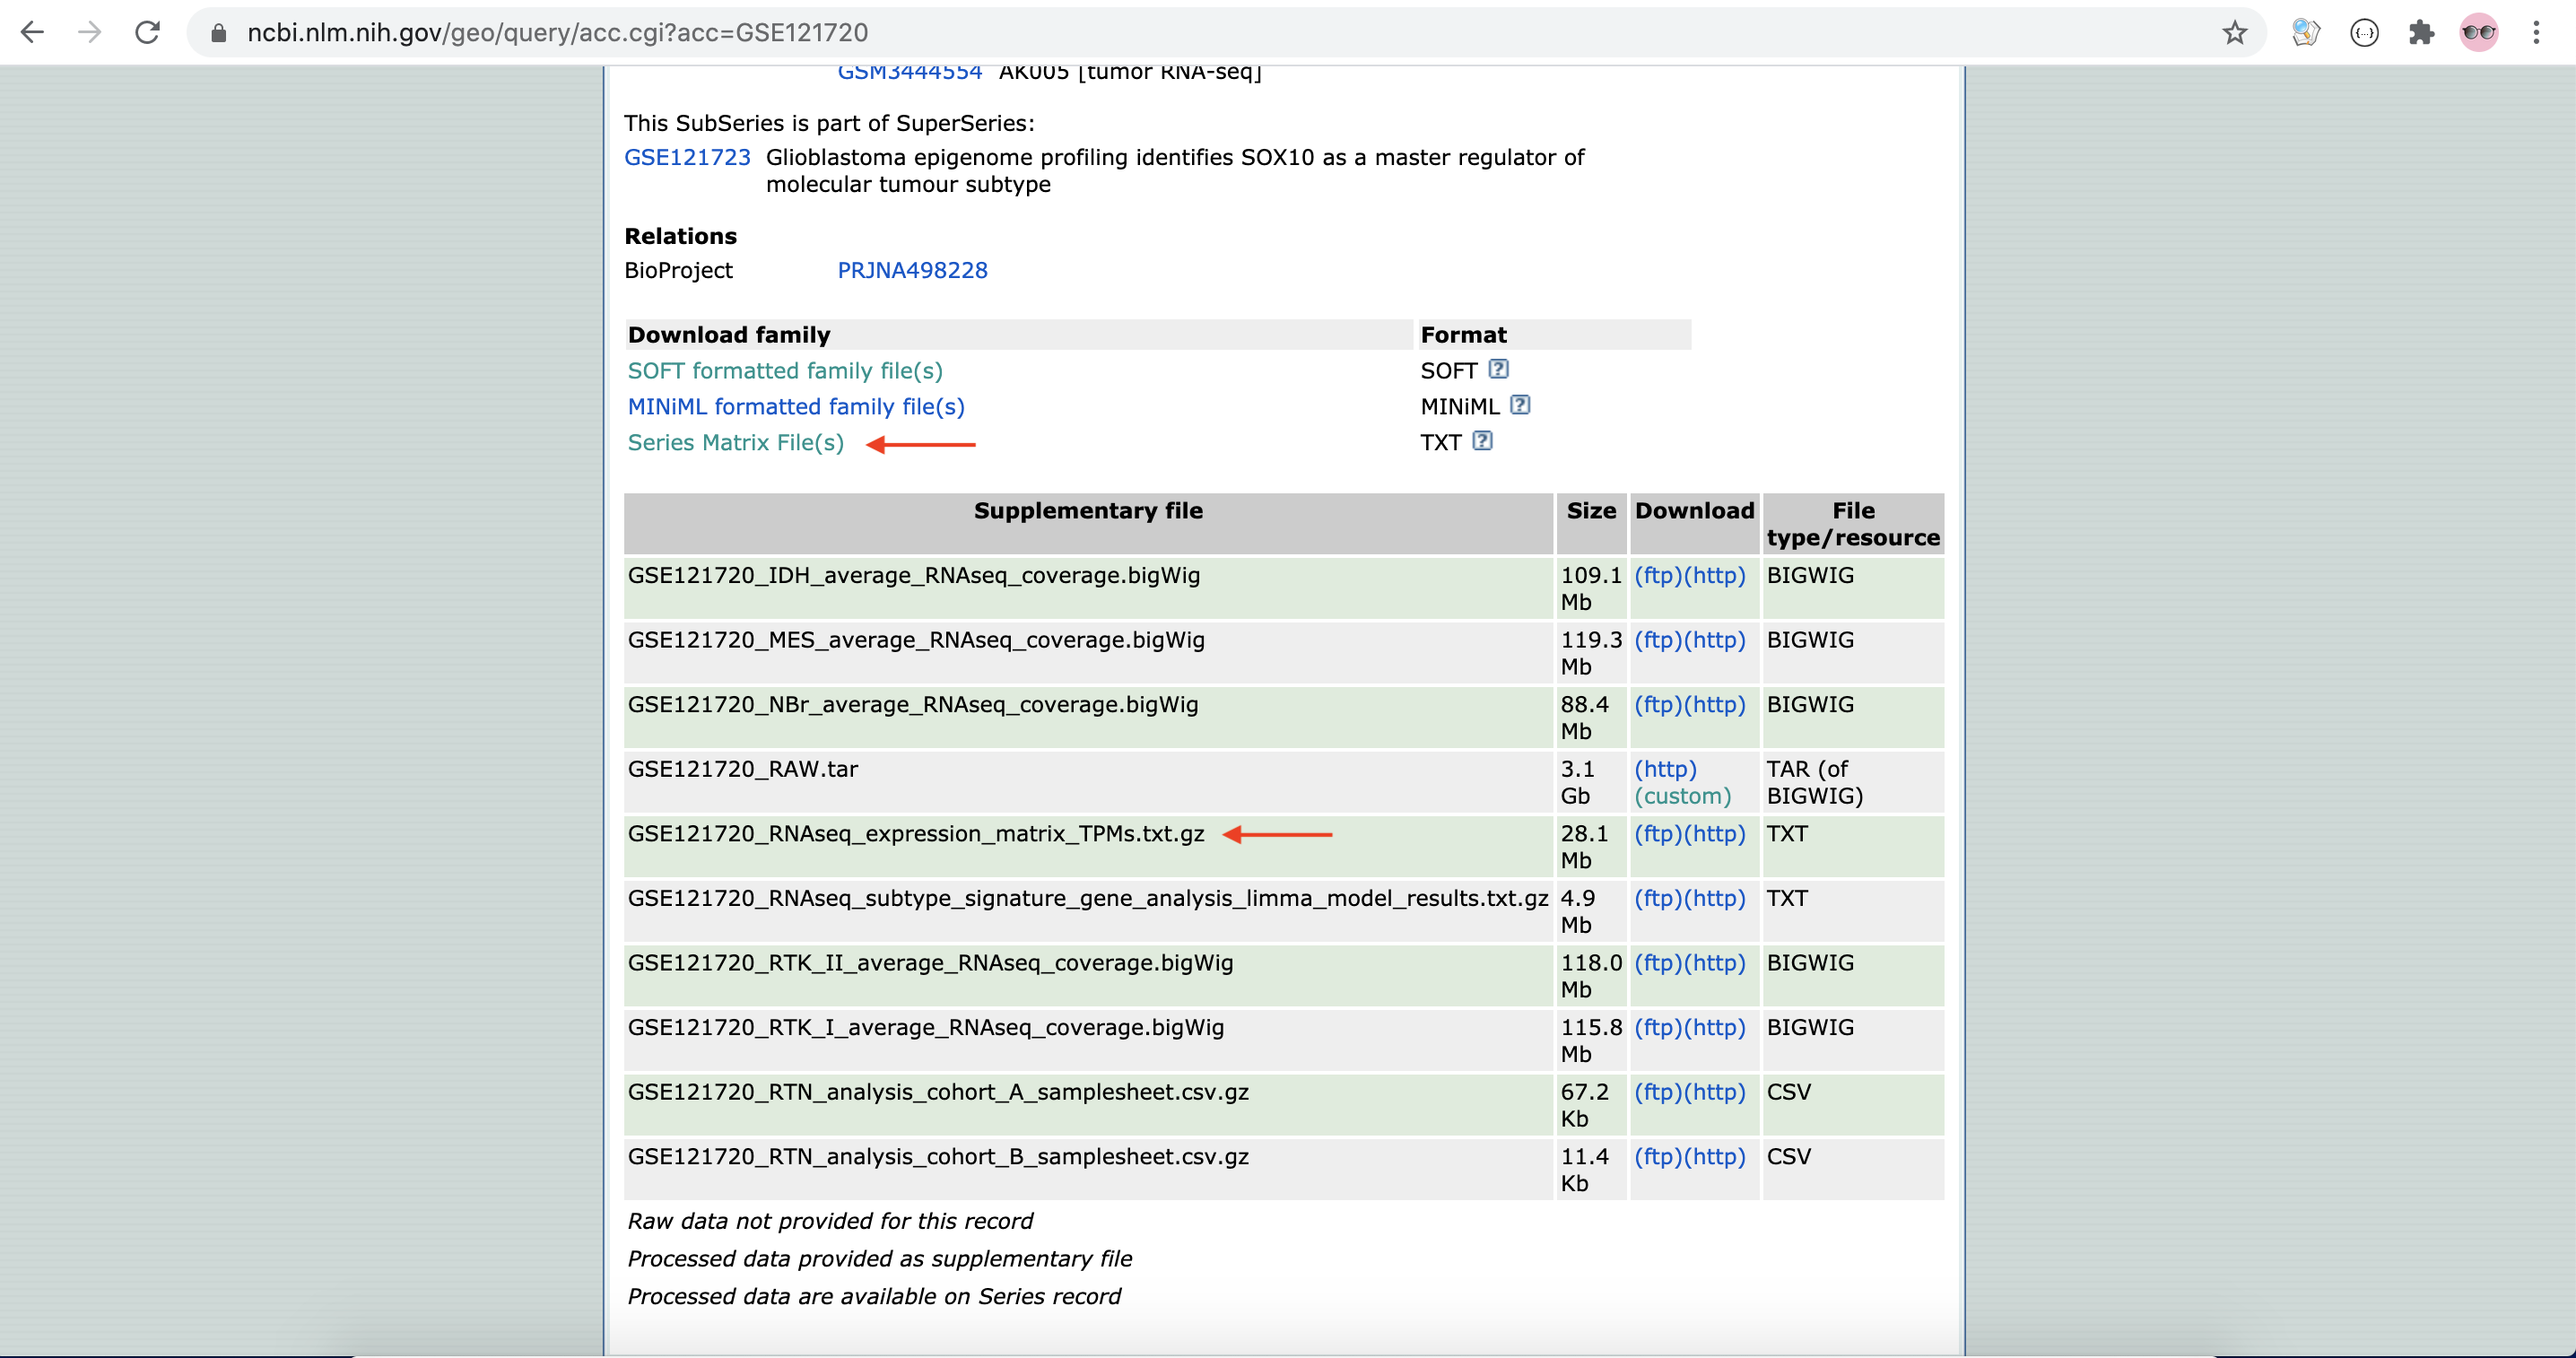Click ftp link for cohort_A_samplesheet csv
Screen dimensions: 2576x1358
[x=1658, y=1092]
